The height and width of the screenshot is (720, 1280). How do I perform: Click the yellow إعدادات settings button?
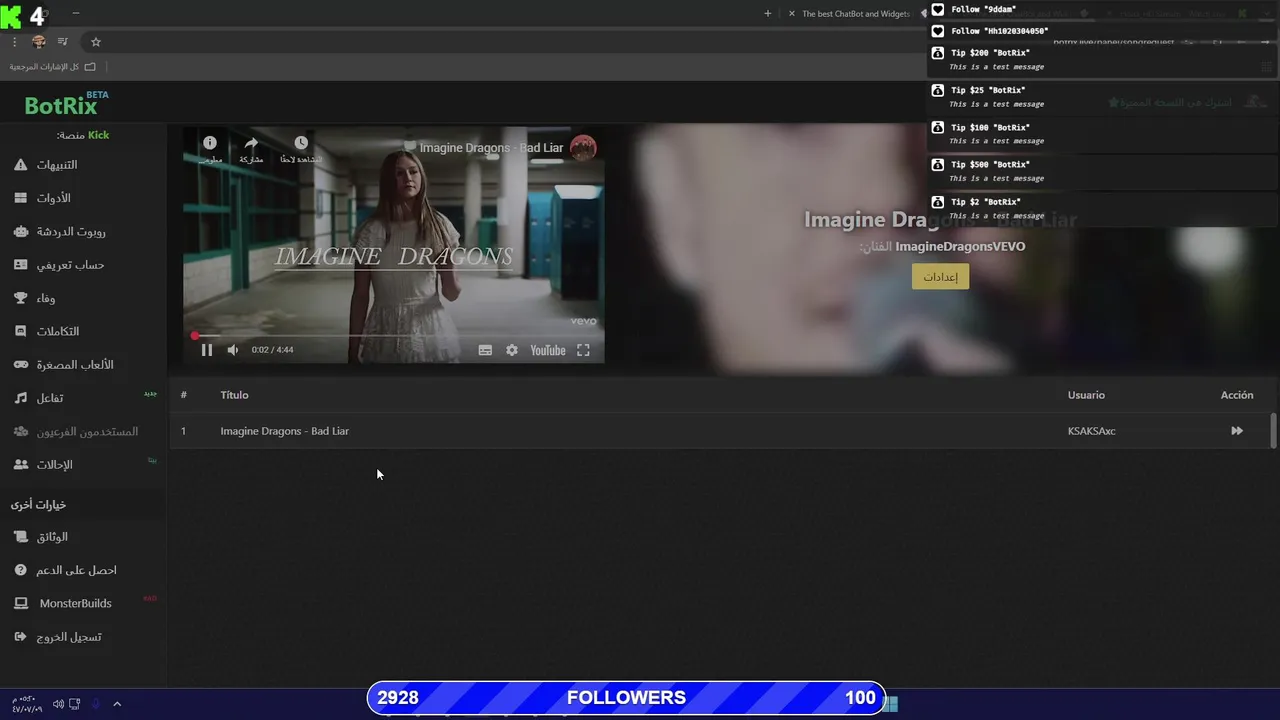[x=940, y=277]
